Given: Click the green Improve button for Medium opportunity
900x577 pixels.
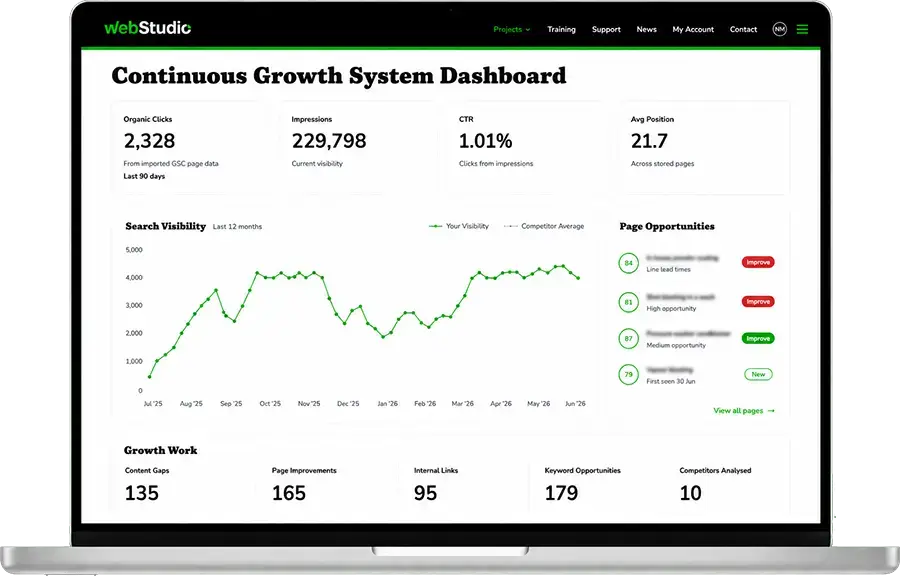Looking at the screenshot, I should click(758, 339).
